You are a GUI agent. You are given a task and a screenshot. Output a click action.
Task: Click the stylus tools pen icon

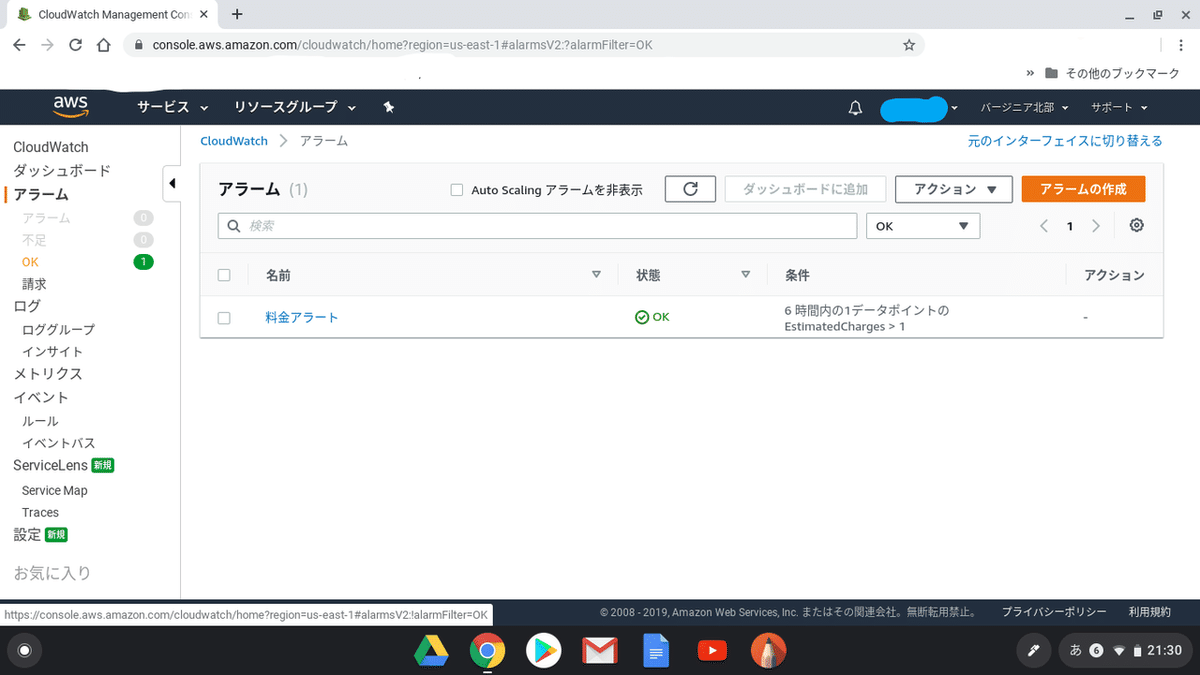[1033, 651]
